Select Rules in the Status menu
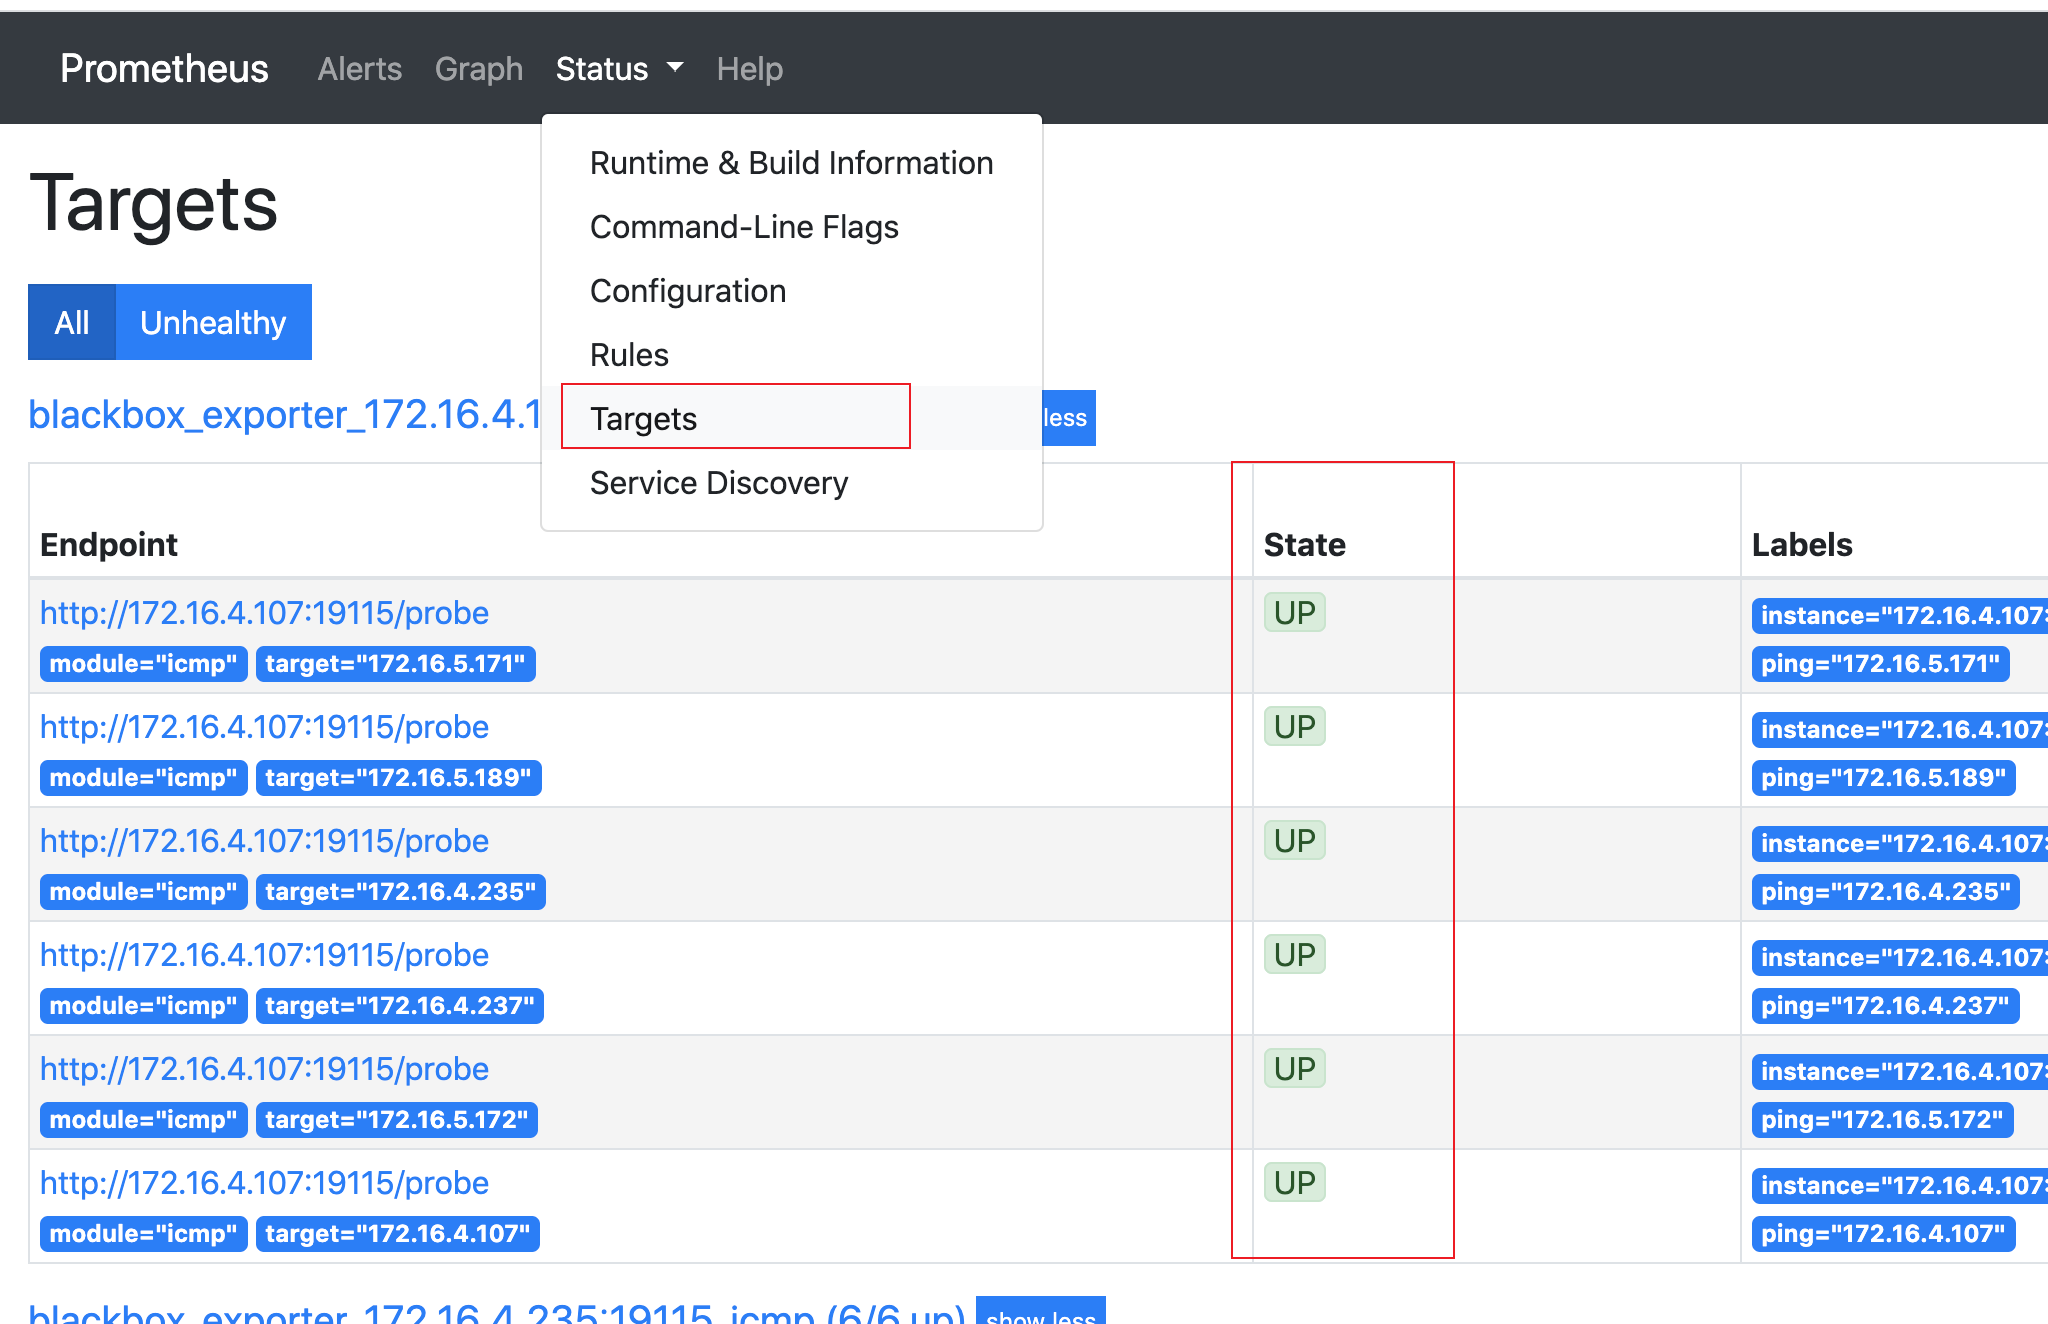The width and height of the screenshot is (2048, 1324). point(629,355)
